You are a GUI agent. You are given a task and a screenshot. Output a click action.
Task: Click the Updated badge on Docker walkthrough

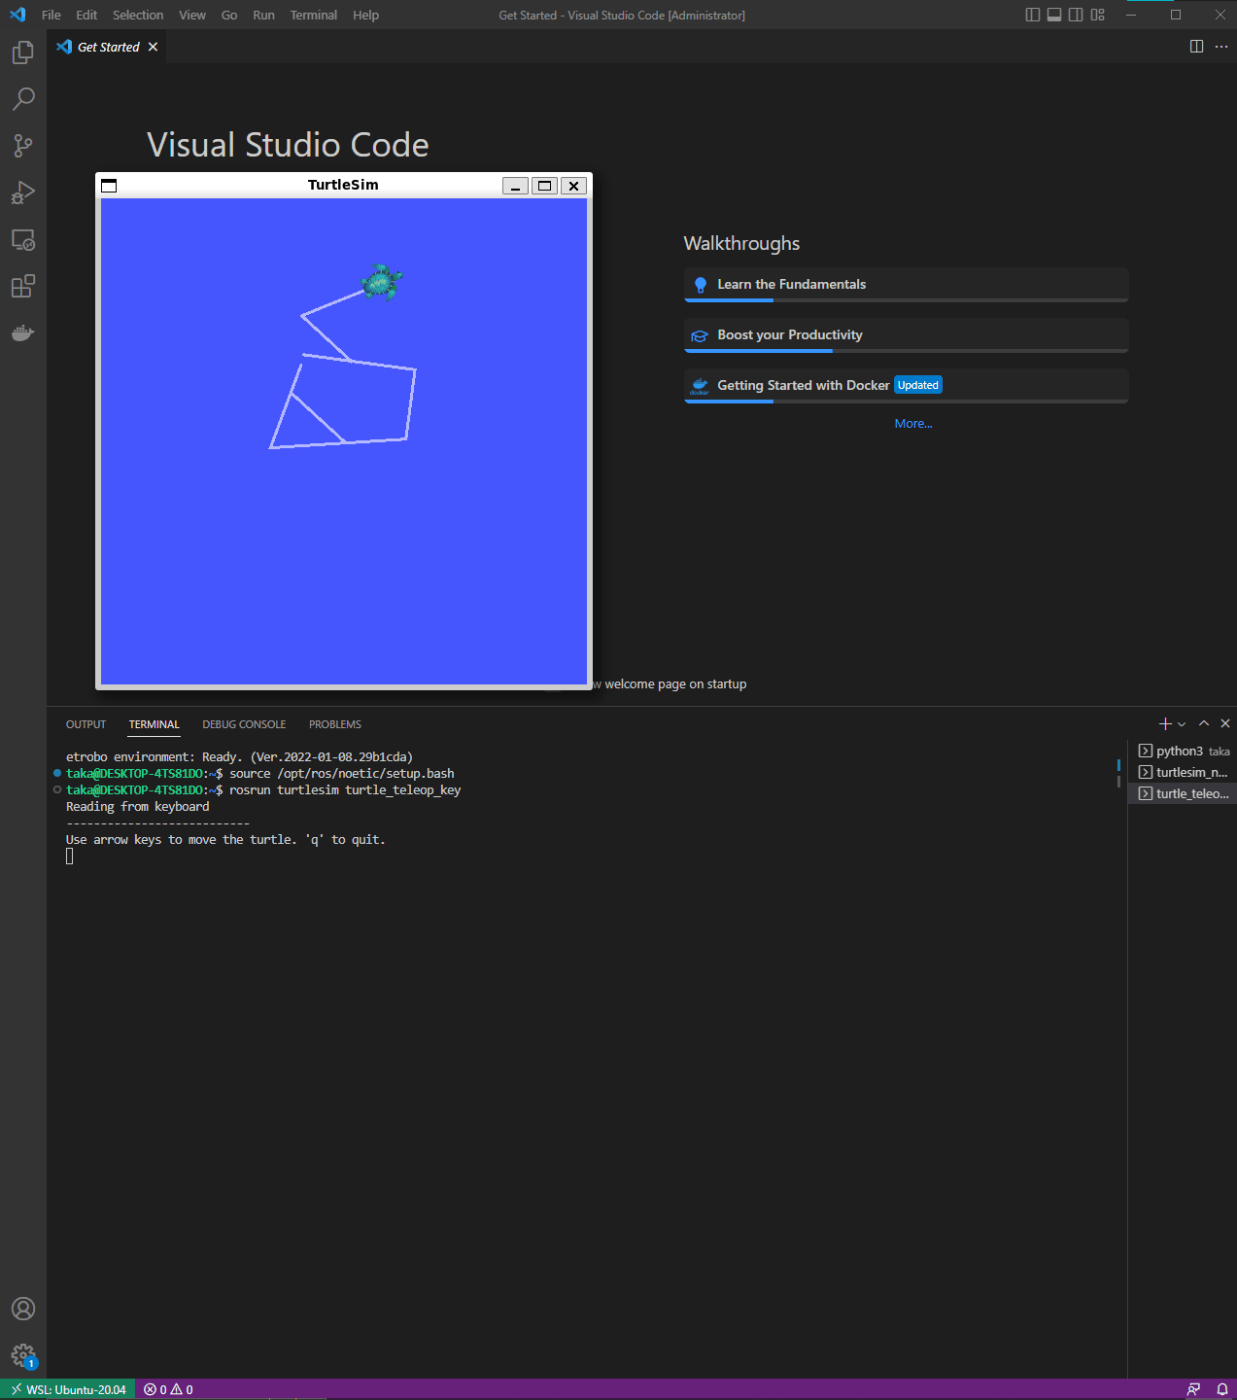pyautogui.click(x=918, y=385)
